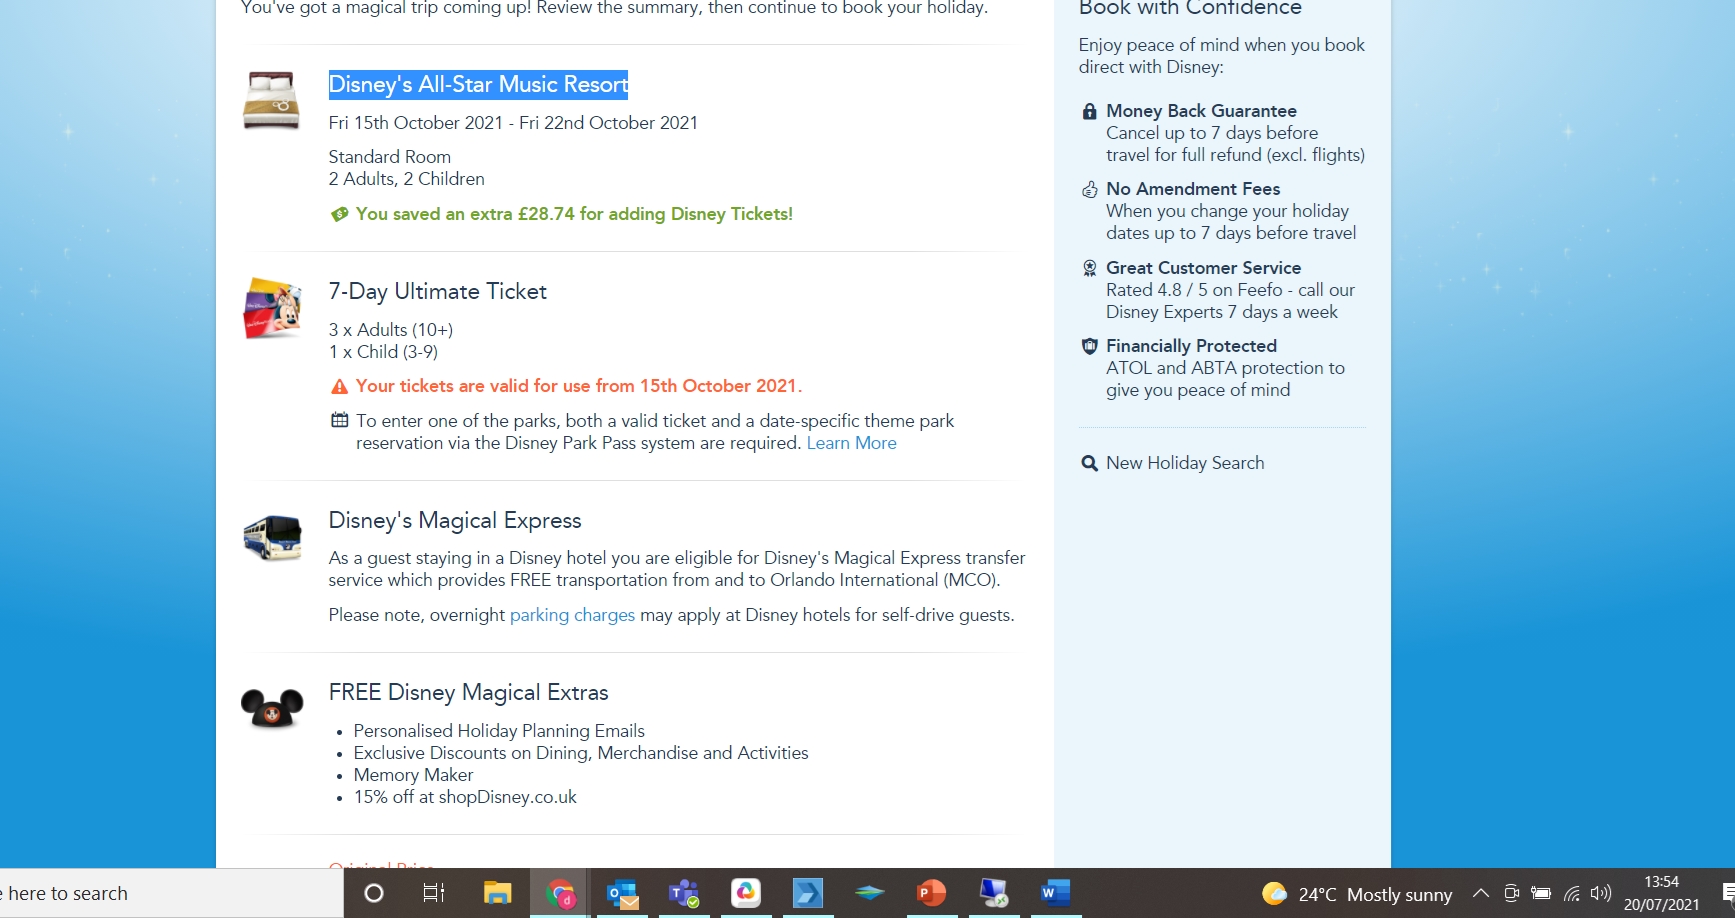Click the Mickey ears hat icon
The image size is (1735, 918).
coord(272,708)
